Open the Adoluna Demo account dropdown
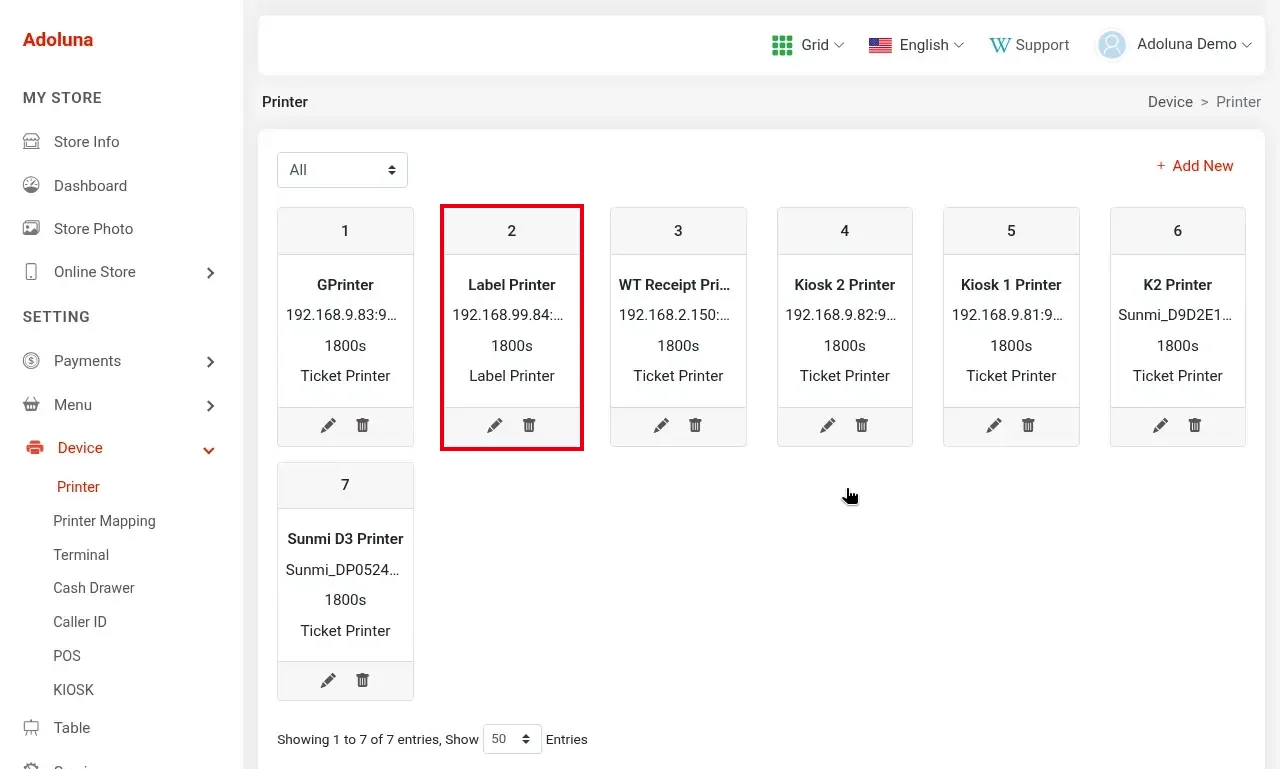The image size is (1280, 769). pos(1175,45)
